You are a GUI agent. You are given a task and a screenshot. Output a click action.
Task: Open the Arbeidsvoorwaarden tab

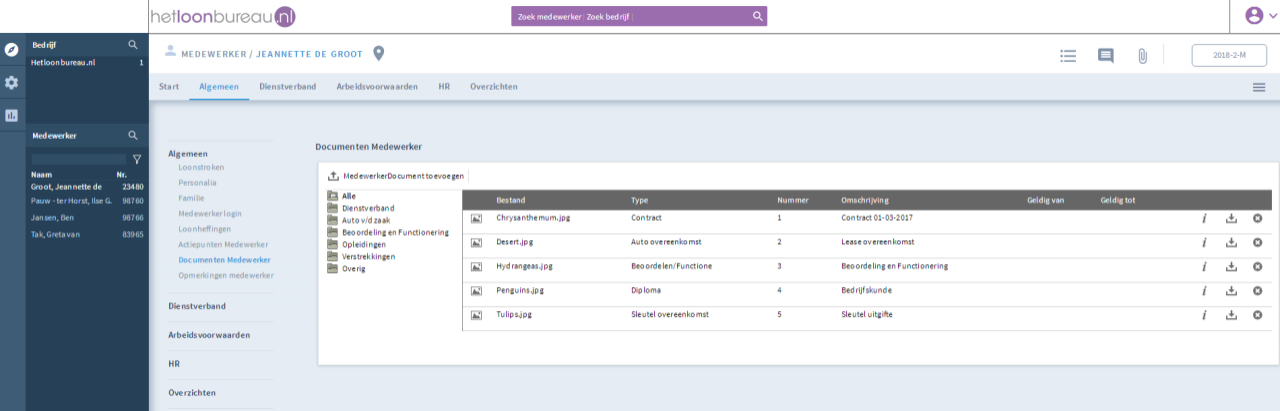pyautogui.click(x=377, y=87)
